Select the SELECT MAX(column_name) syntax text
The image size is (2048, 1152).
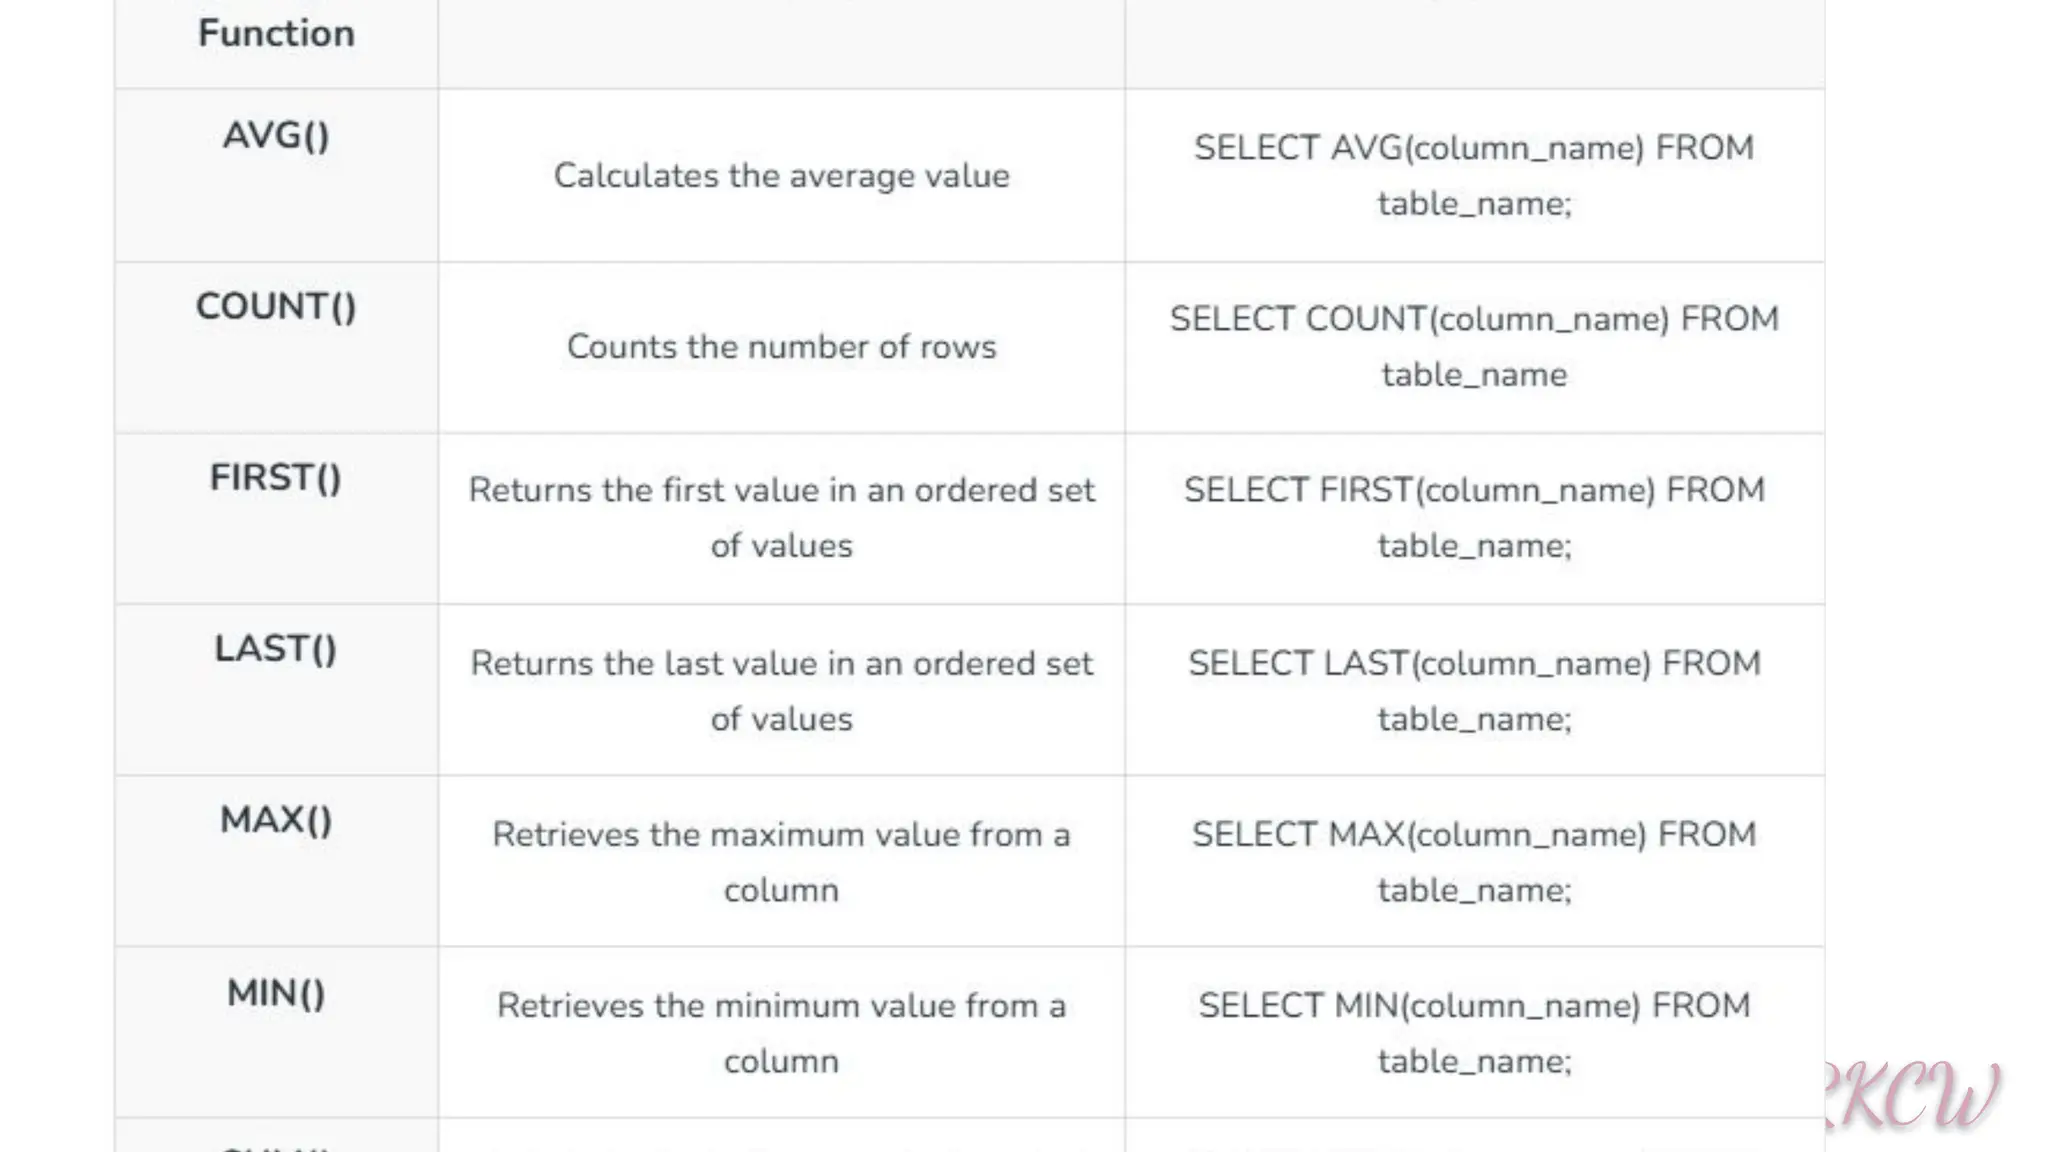click(x=1474, y=861)
